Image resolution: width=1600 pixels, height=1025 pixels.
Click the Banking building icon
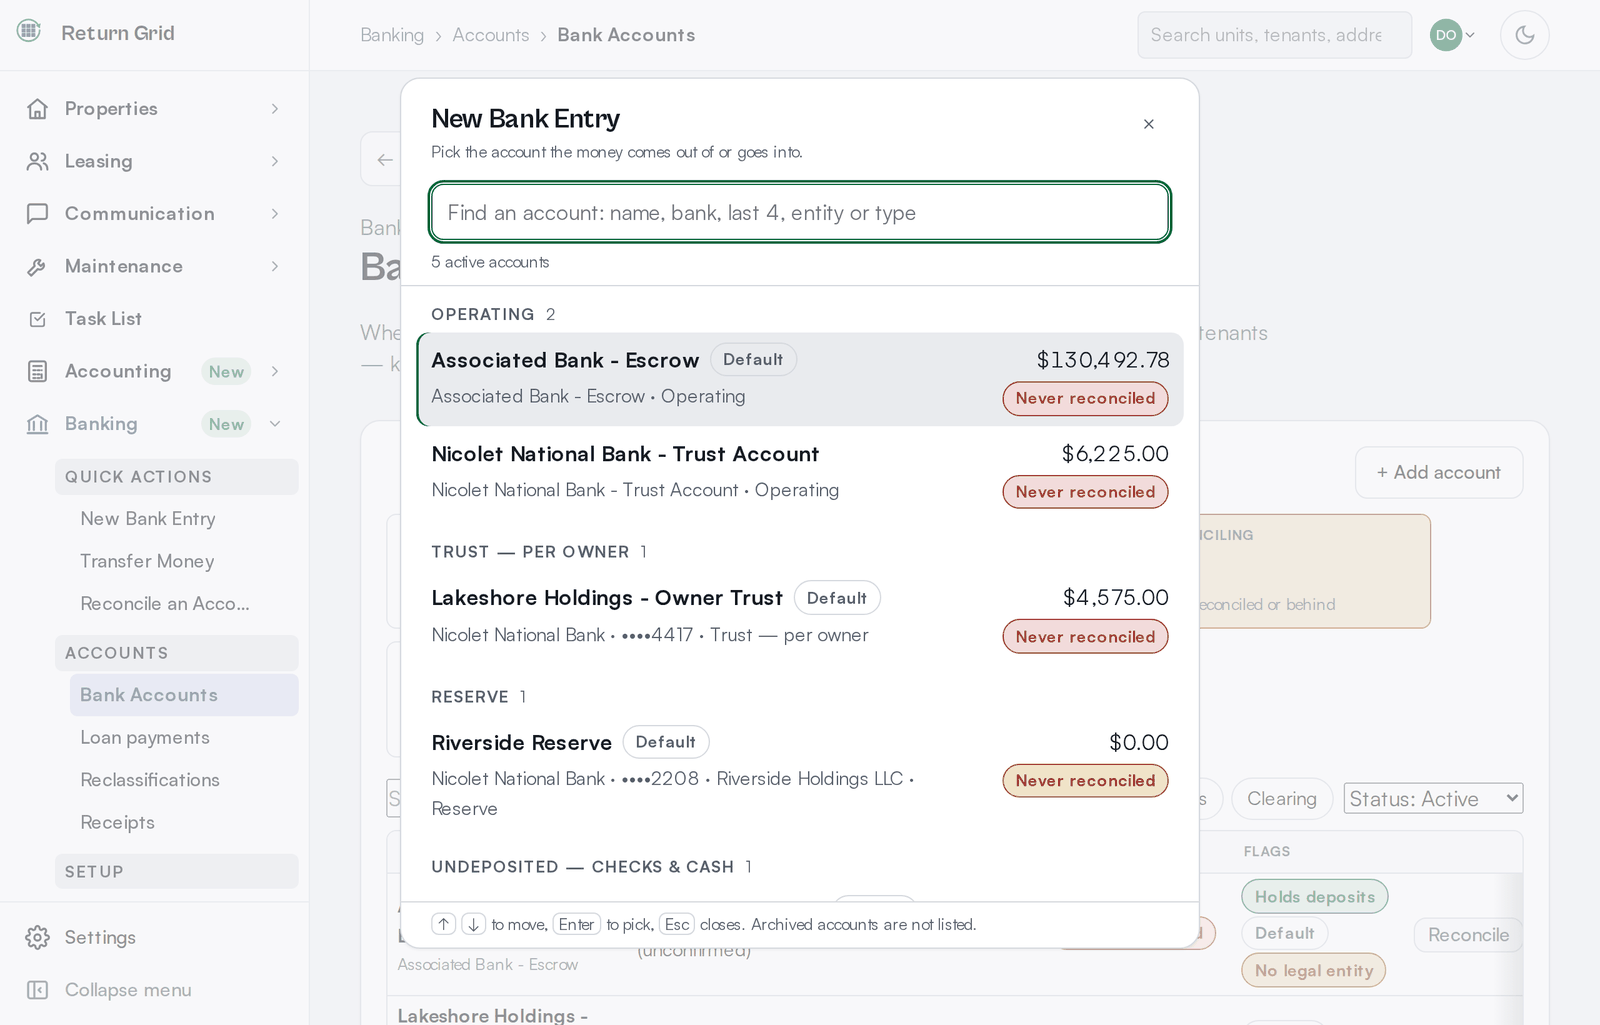tap(38, 424)
